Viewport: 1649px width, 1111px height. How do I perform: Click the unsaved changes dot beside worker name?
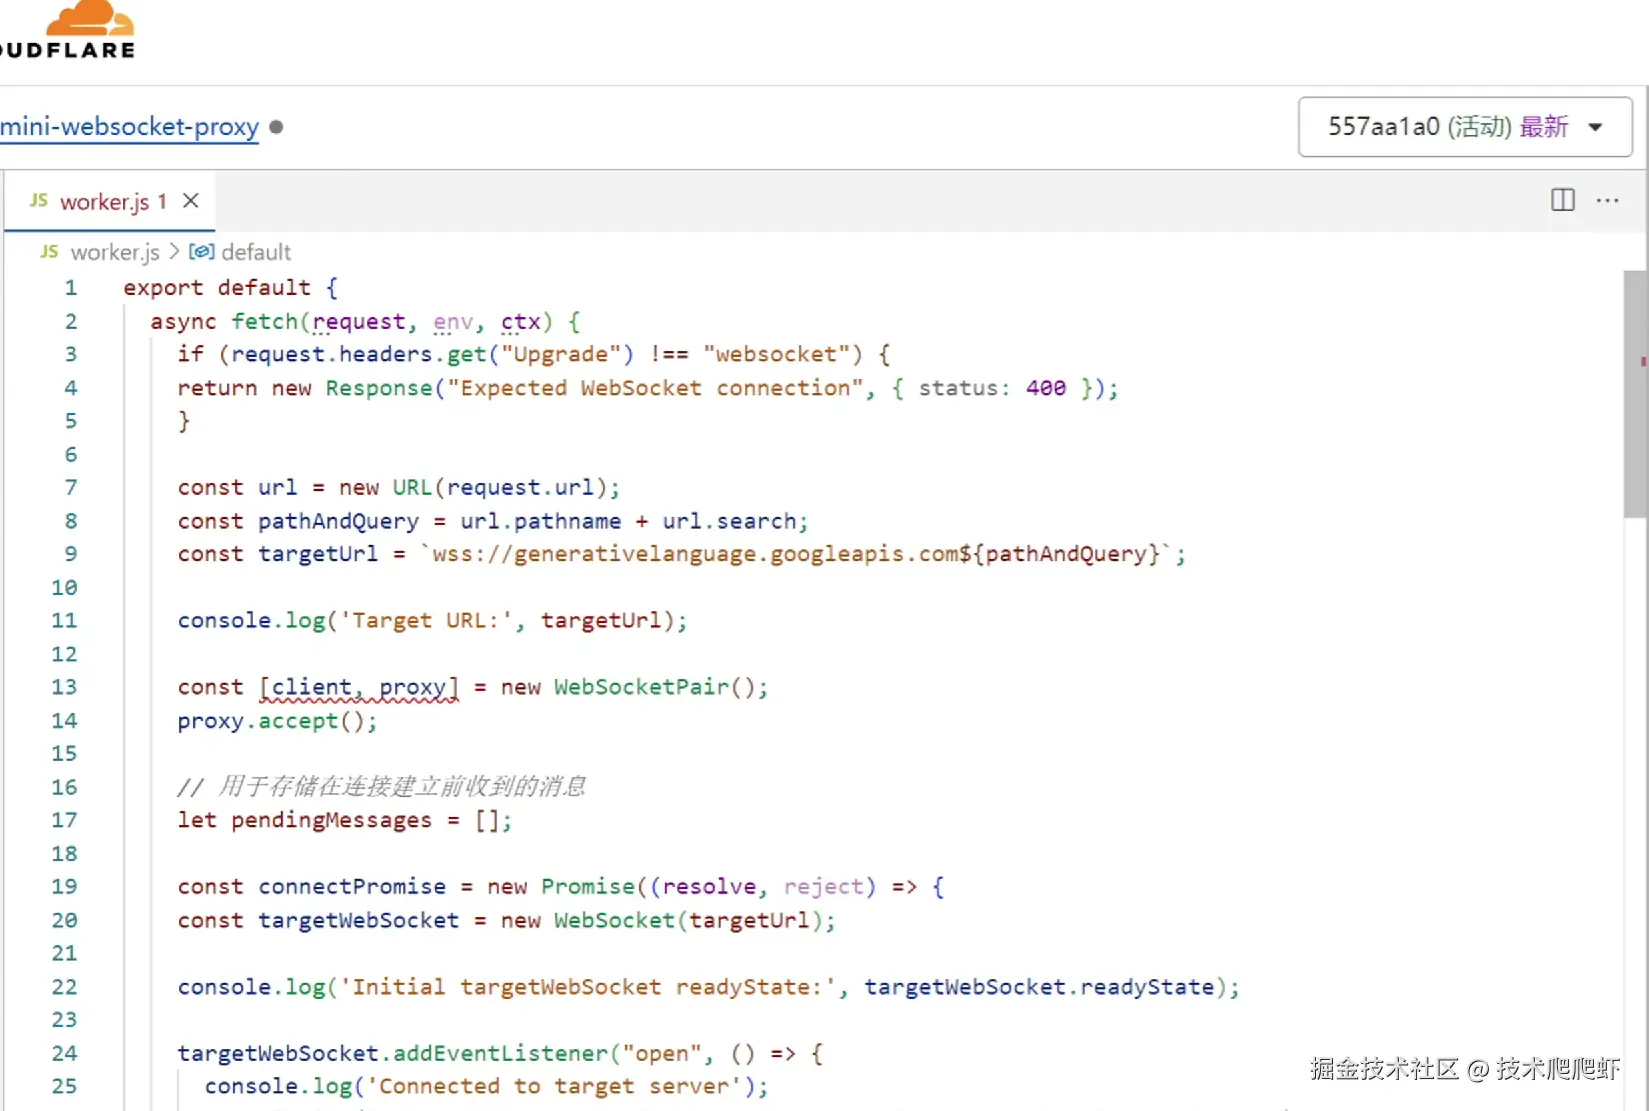[x=276, y=127]
